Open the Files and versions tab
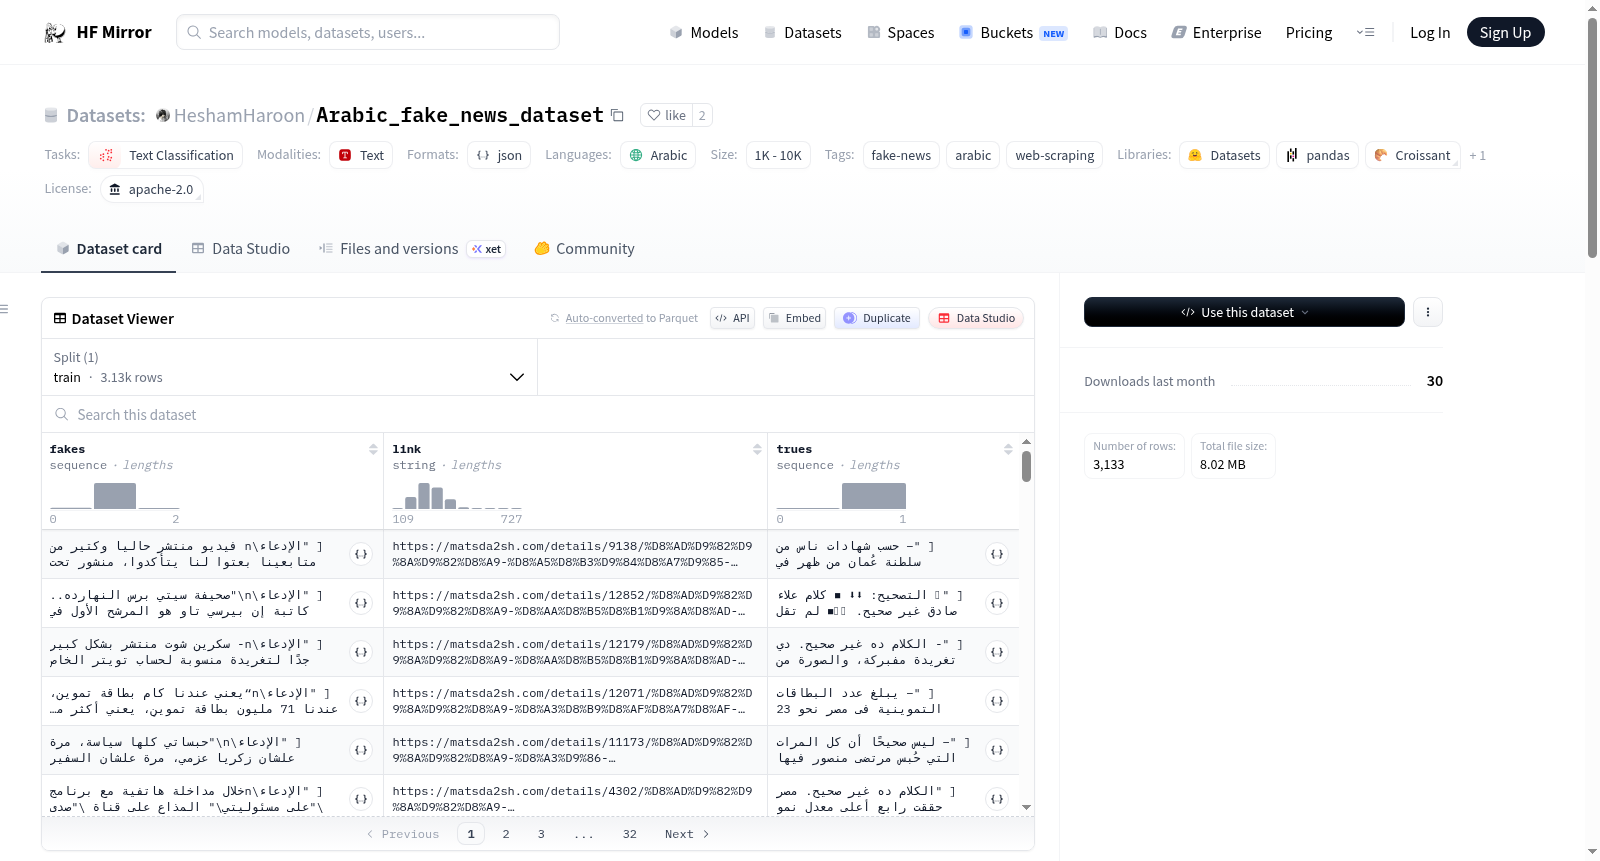 click(x=412, y=249)
